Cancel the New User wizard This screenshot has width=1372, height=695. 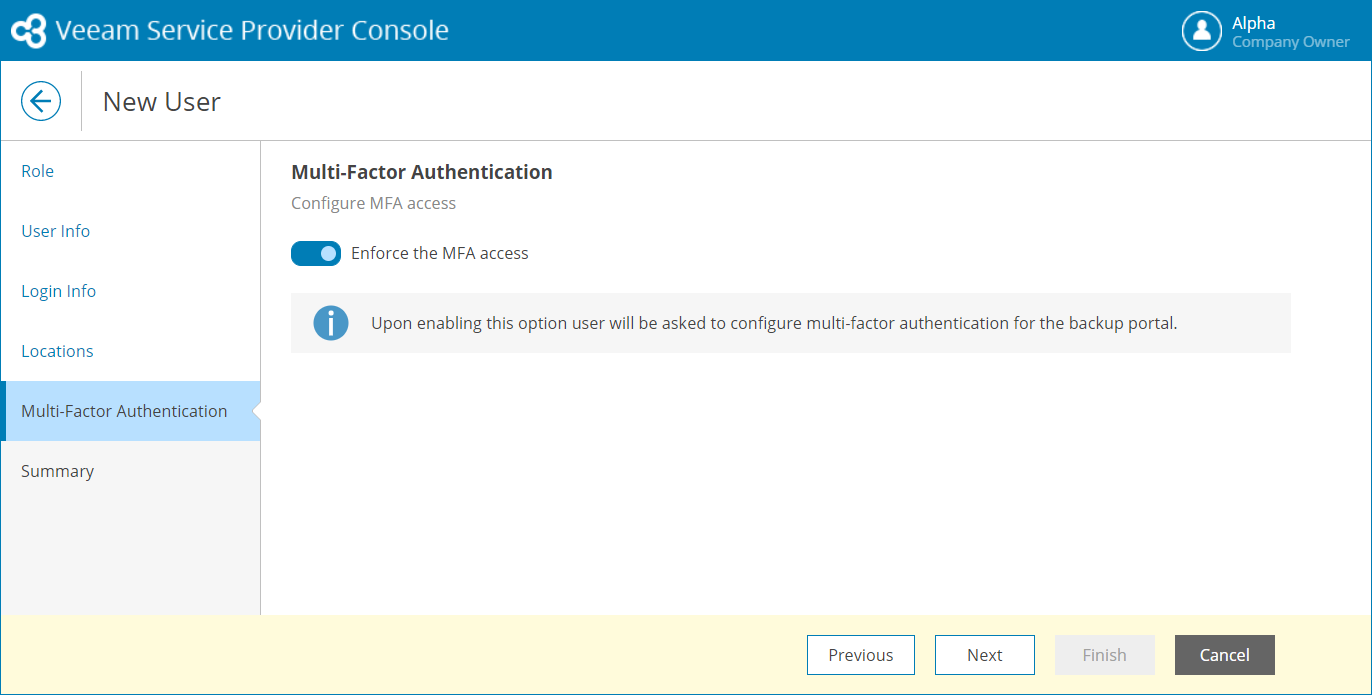point(1224,655)
